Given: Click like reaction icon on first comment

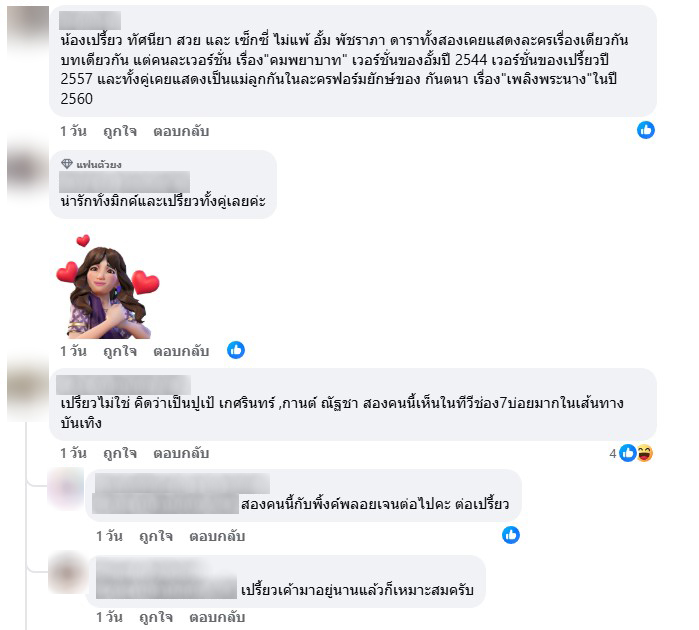Looking at the screenshot, I should [646, 130].
